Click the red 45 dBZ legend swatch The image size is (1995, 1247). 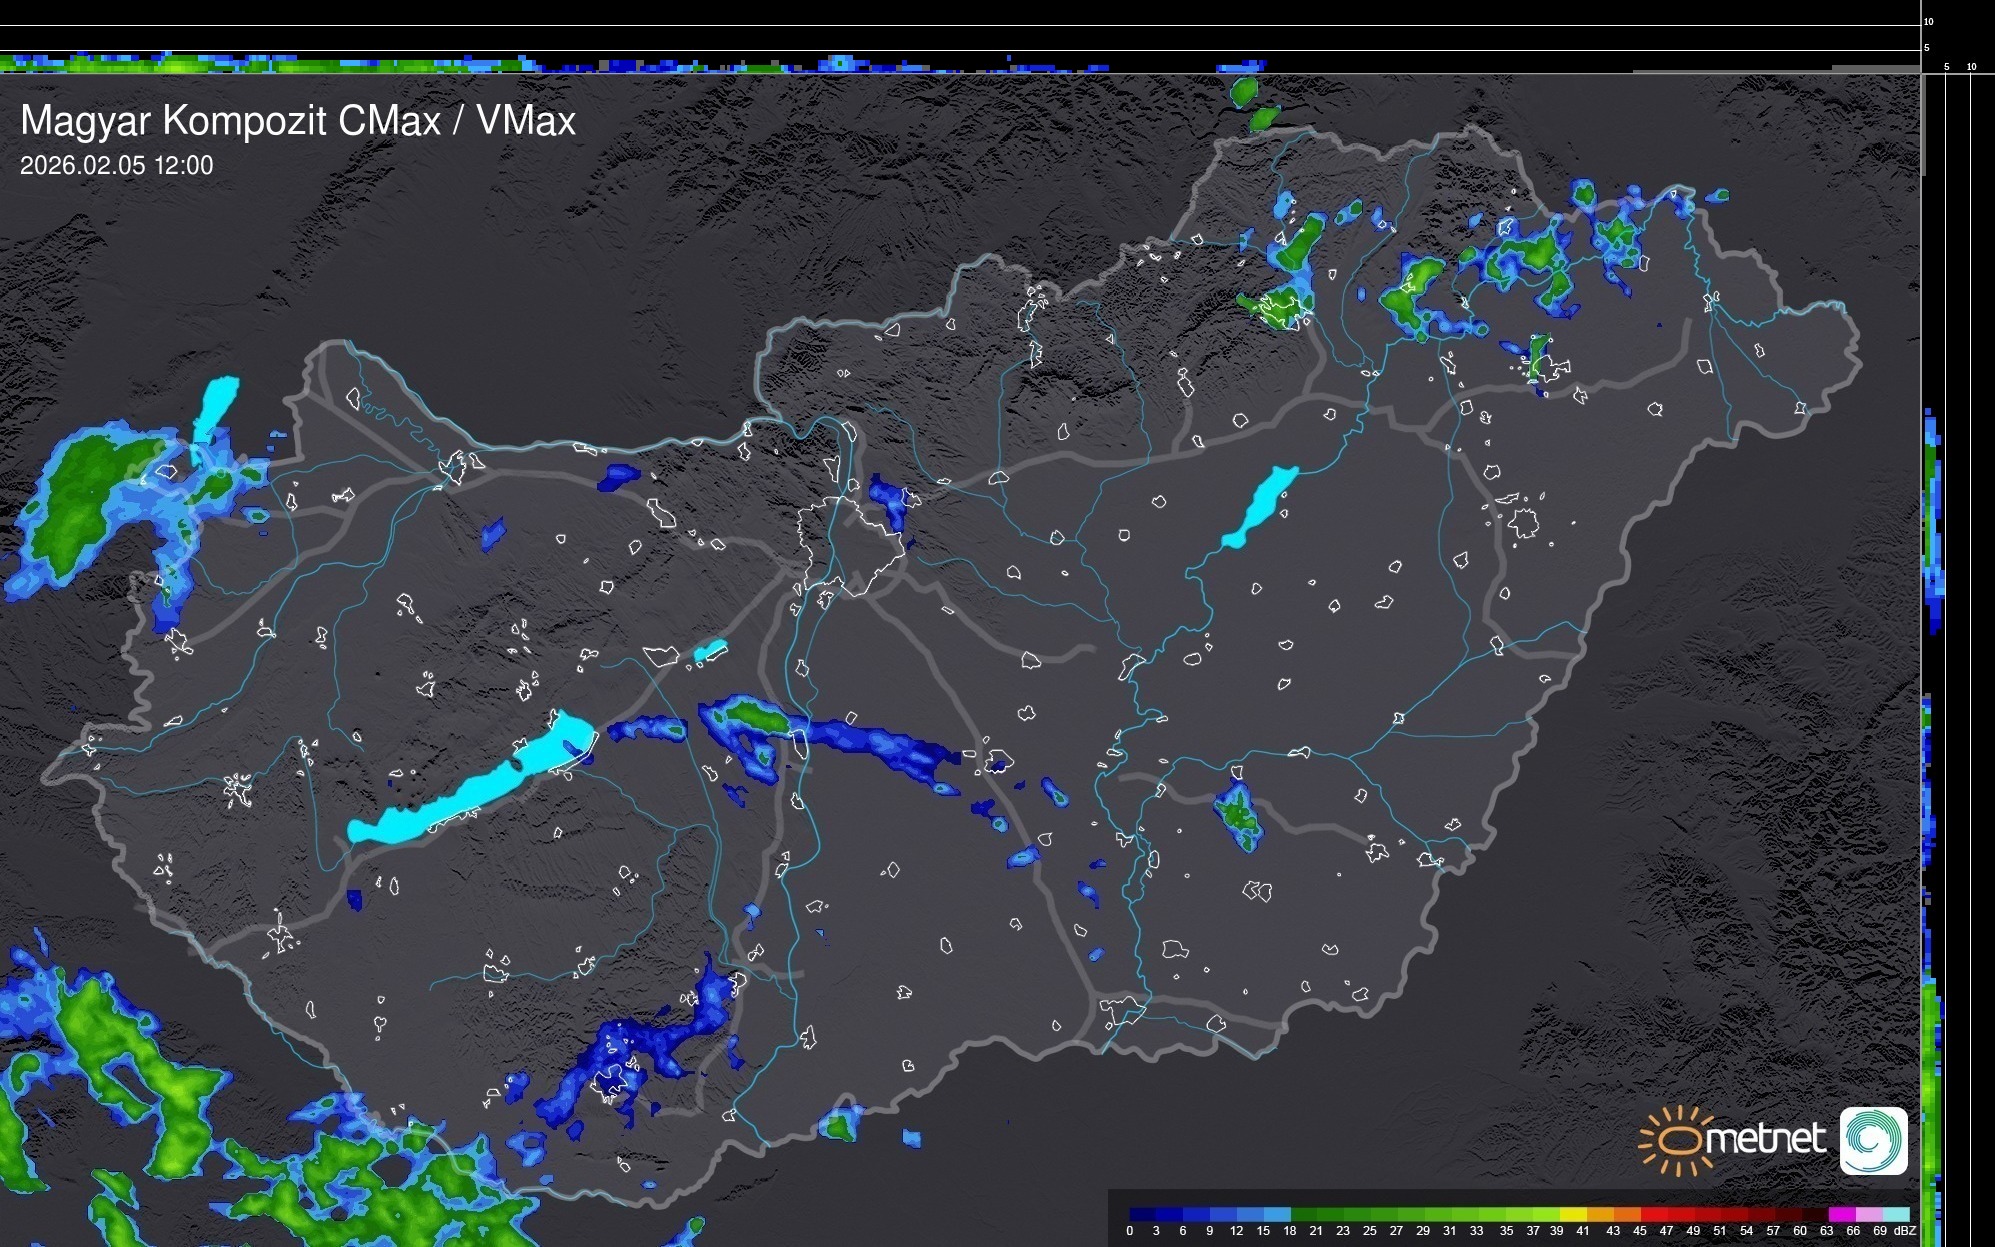[x=1654, y=1214]
